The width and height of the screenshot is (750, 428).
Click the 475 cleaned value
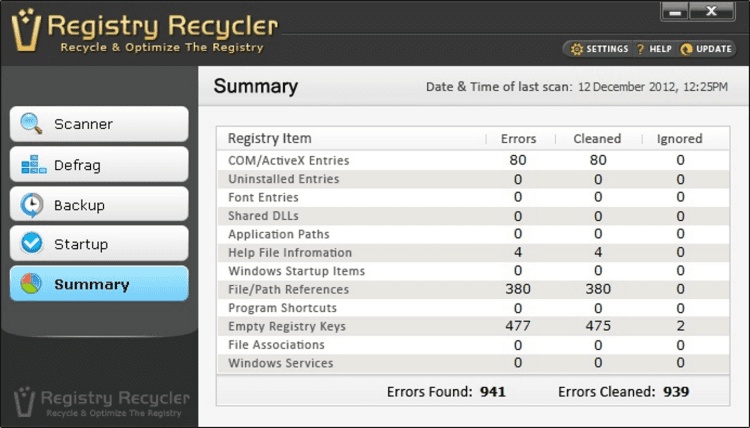598,326
